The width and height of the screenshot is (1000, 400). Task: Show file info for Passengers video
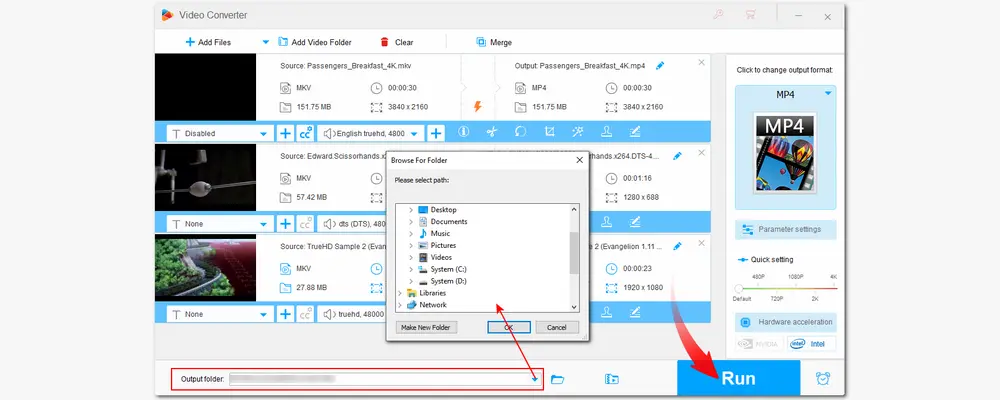pos(463,133)
